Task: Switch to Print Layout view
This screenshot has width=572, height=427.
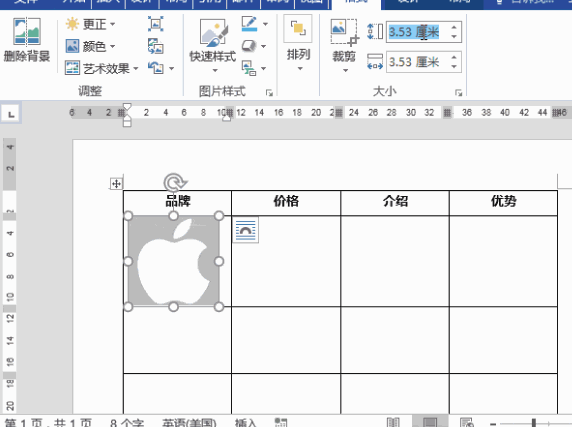Action: [x=430, y=422]
